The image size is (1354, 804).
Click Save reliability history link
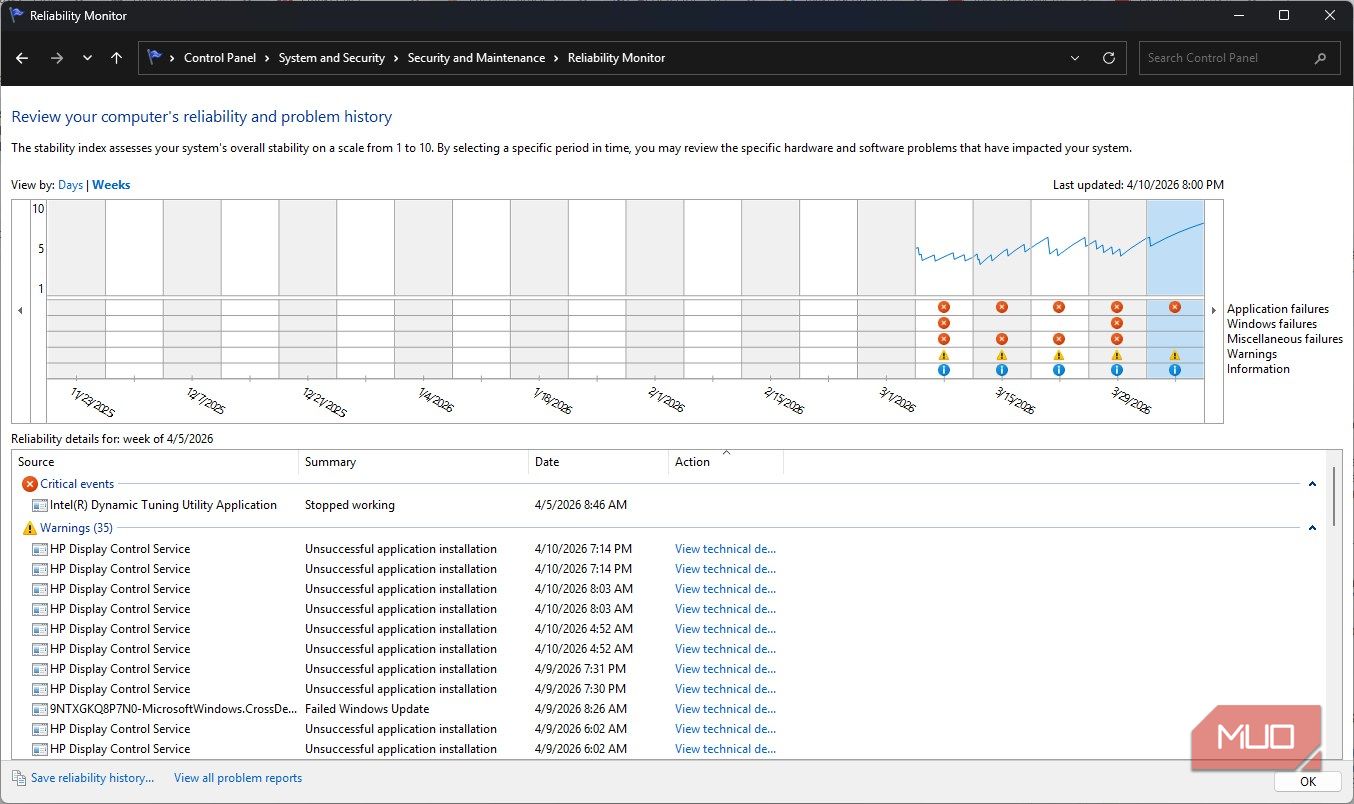(92, 778)
